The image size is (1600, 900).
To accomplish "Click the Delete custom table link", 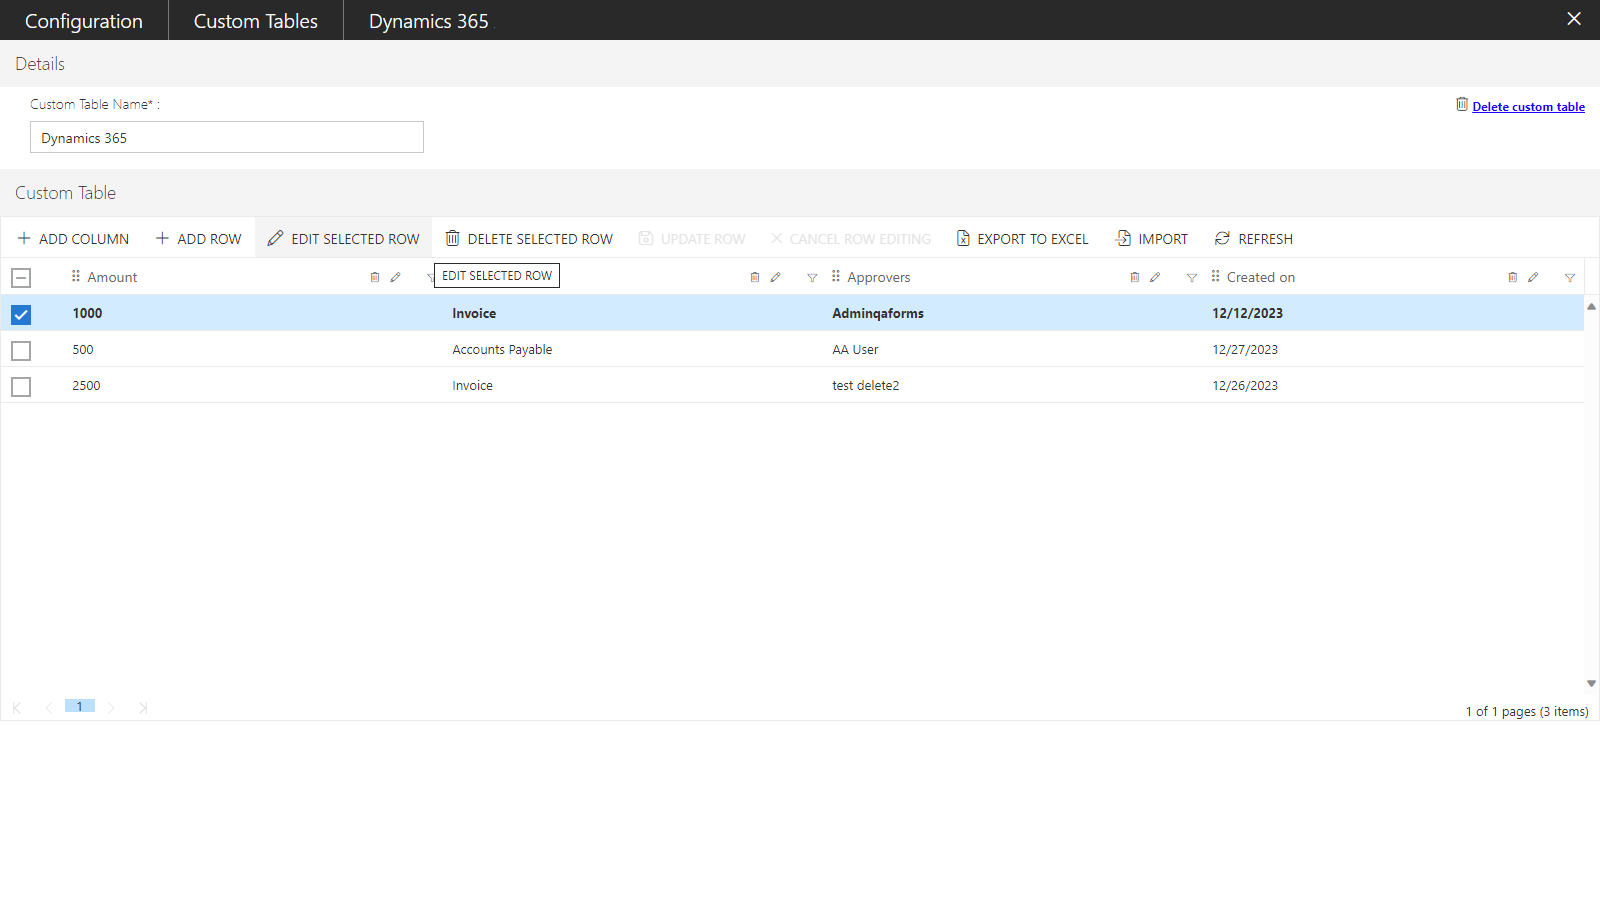I will tap(1528, 107).
